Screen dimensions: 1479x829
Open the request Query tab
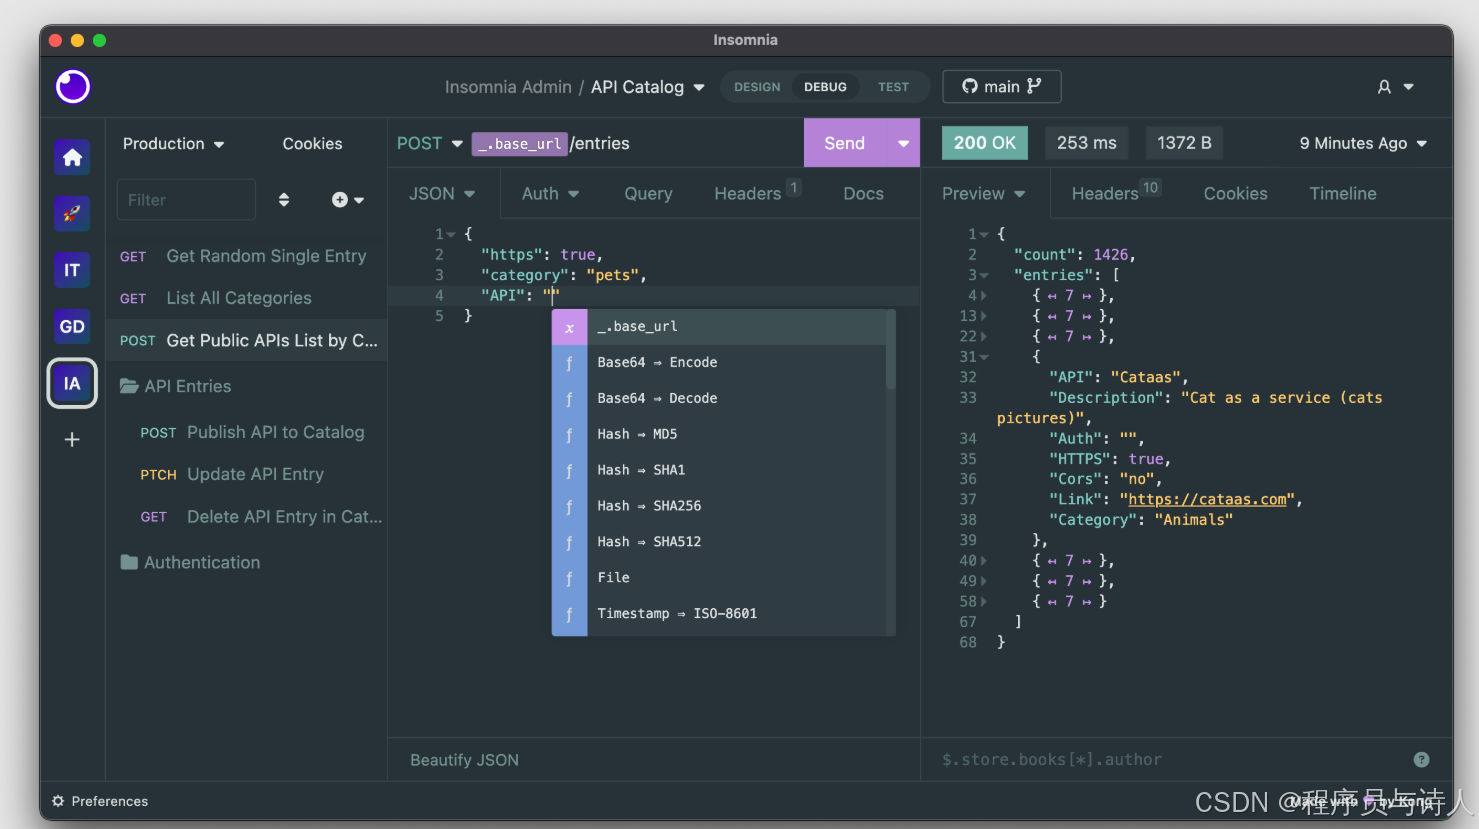coord(648,194)
